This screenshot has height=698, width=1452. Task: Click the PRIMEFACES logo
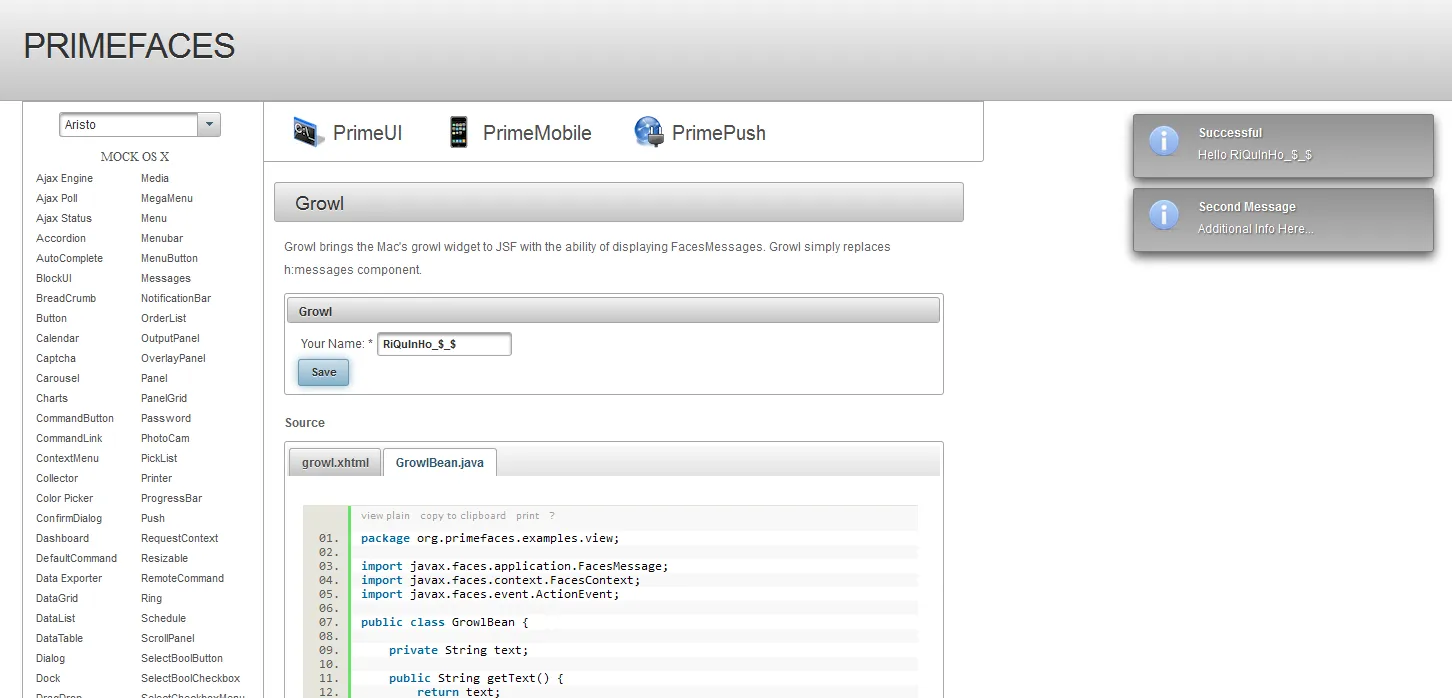point(129,46)
